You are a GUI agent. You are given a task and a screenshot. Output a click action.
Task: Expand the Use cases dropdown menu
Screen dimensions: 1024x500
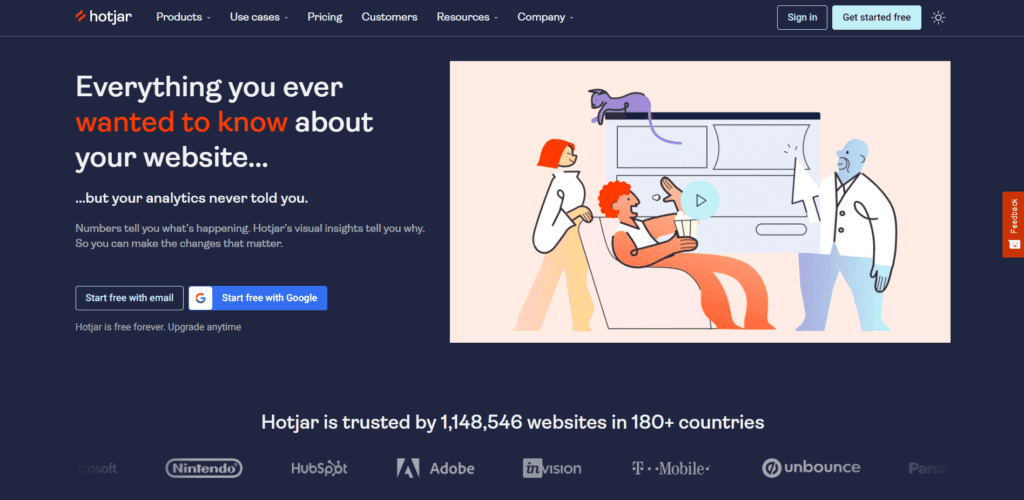coord(259,18)
